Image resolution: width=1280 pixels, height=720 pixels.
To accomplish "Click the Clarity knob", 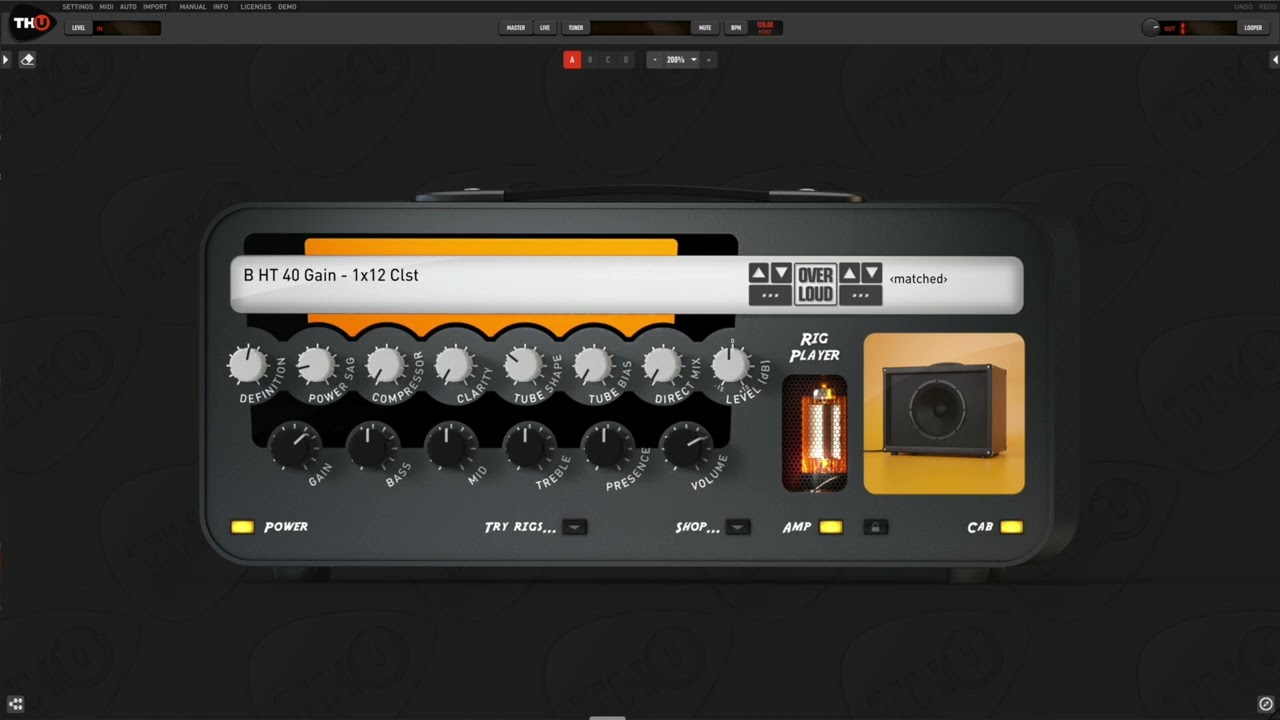I will 454,366.
